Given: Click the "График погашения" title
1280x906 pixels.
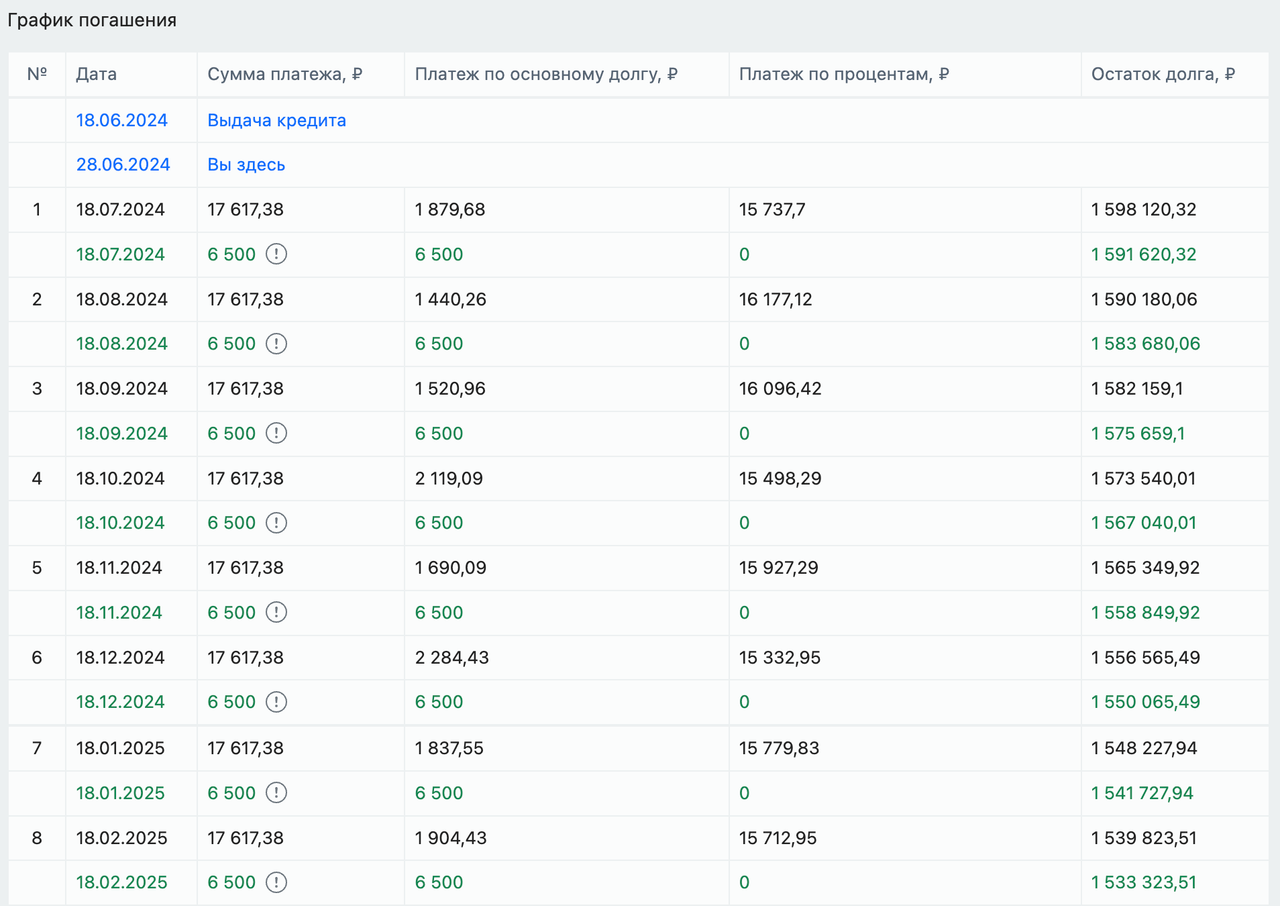Looking at the screenshot, I should (x=92, y=20).
